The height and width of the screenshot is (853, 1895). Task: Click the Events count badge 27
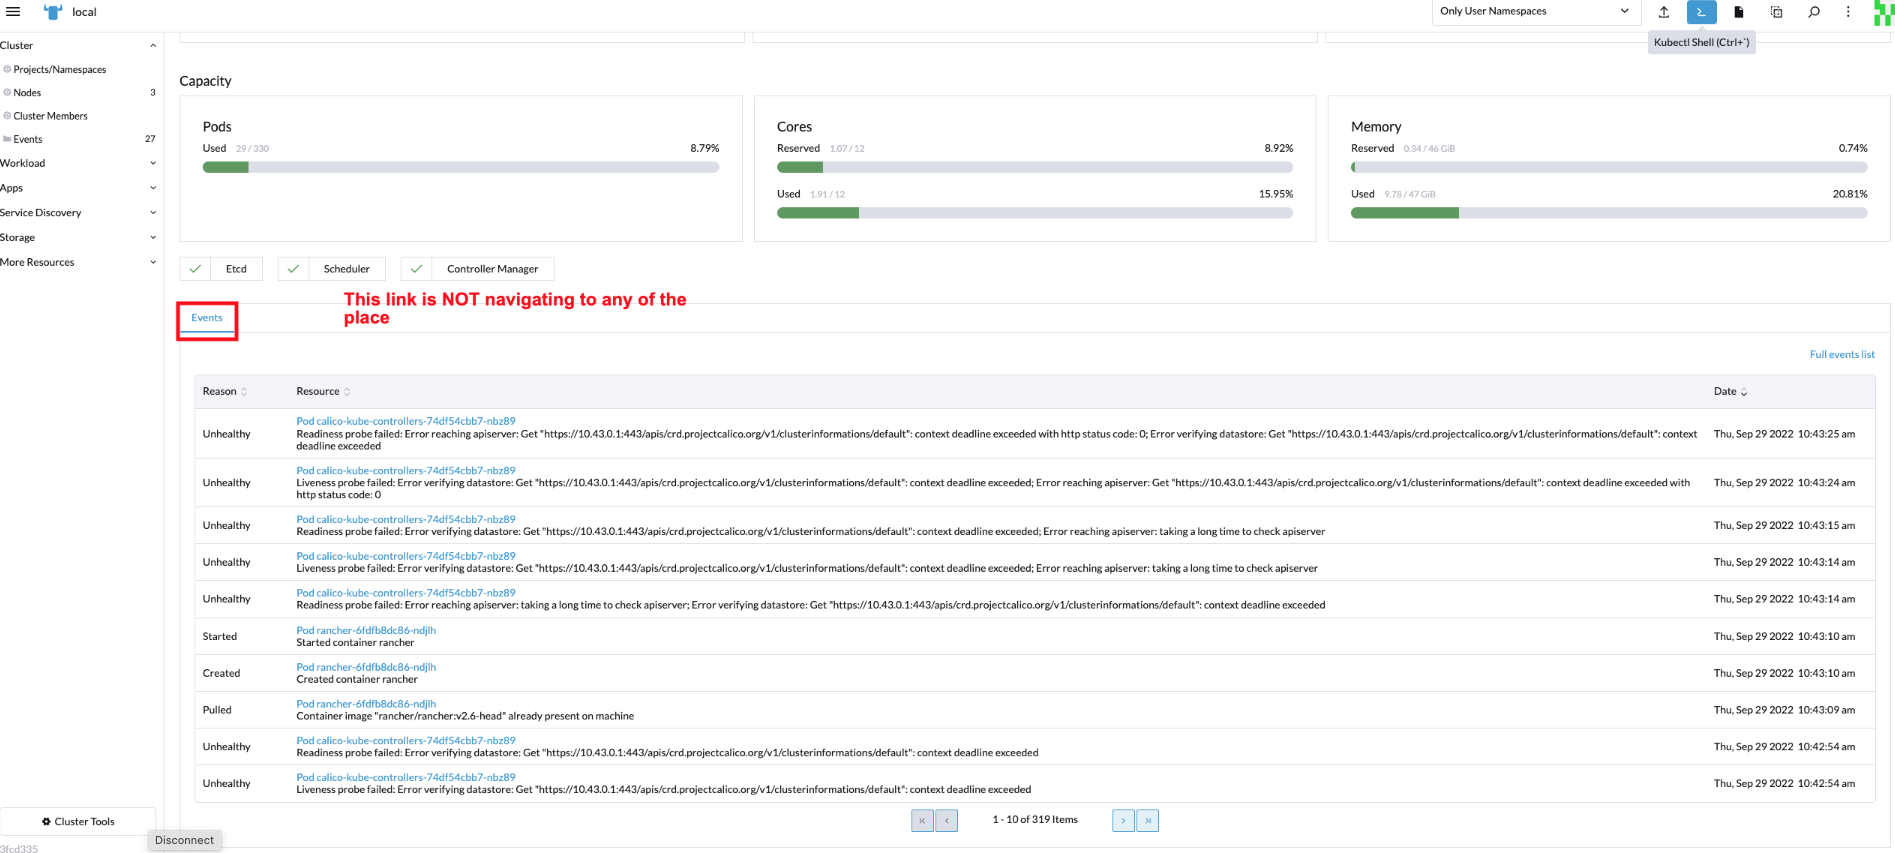coord(150,140)
